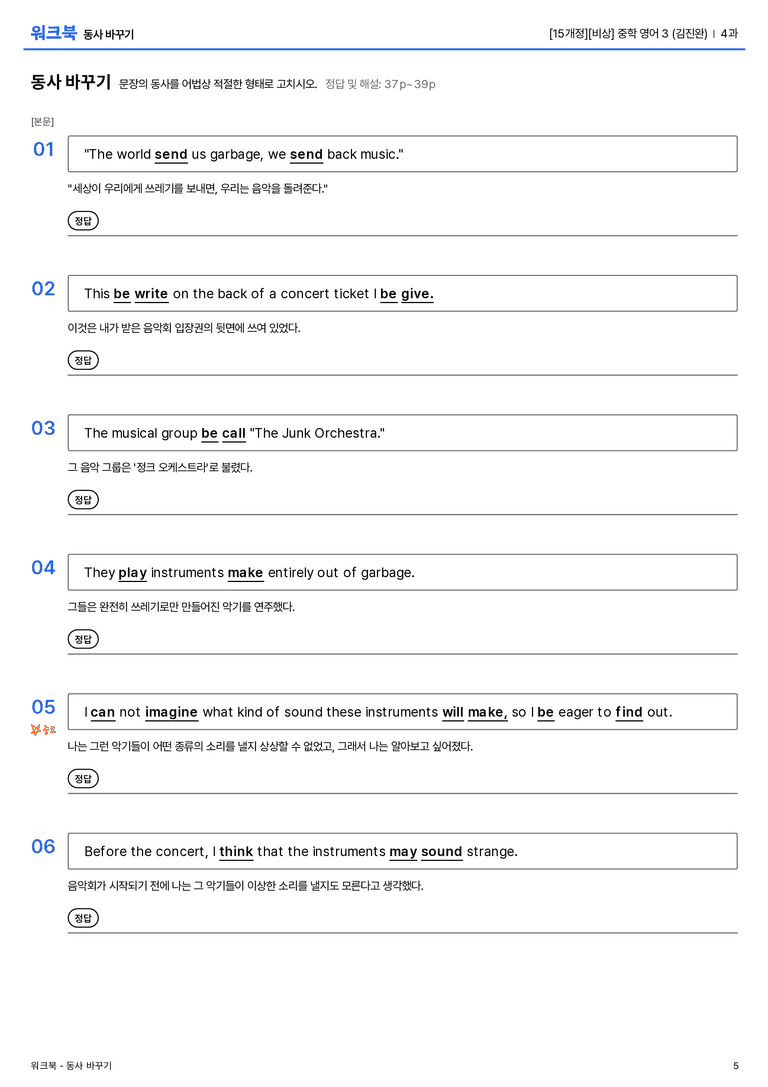The height and width of the screenshot is (1087, 768).
Task: Click the 정답 badge under question 05
Action: 83,779
